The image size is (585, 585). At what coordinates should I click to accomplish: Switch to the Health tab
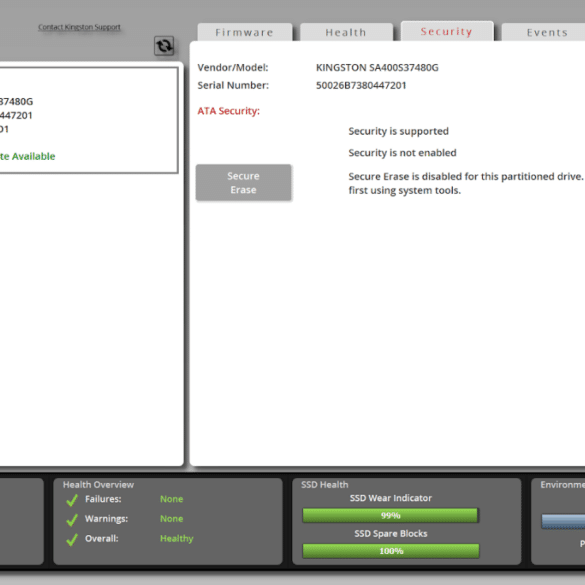[346, 32]
